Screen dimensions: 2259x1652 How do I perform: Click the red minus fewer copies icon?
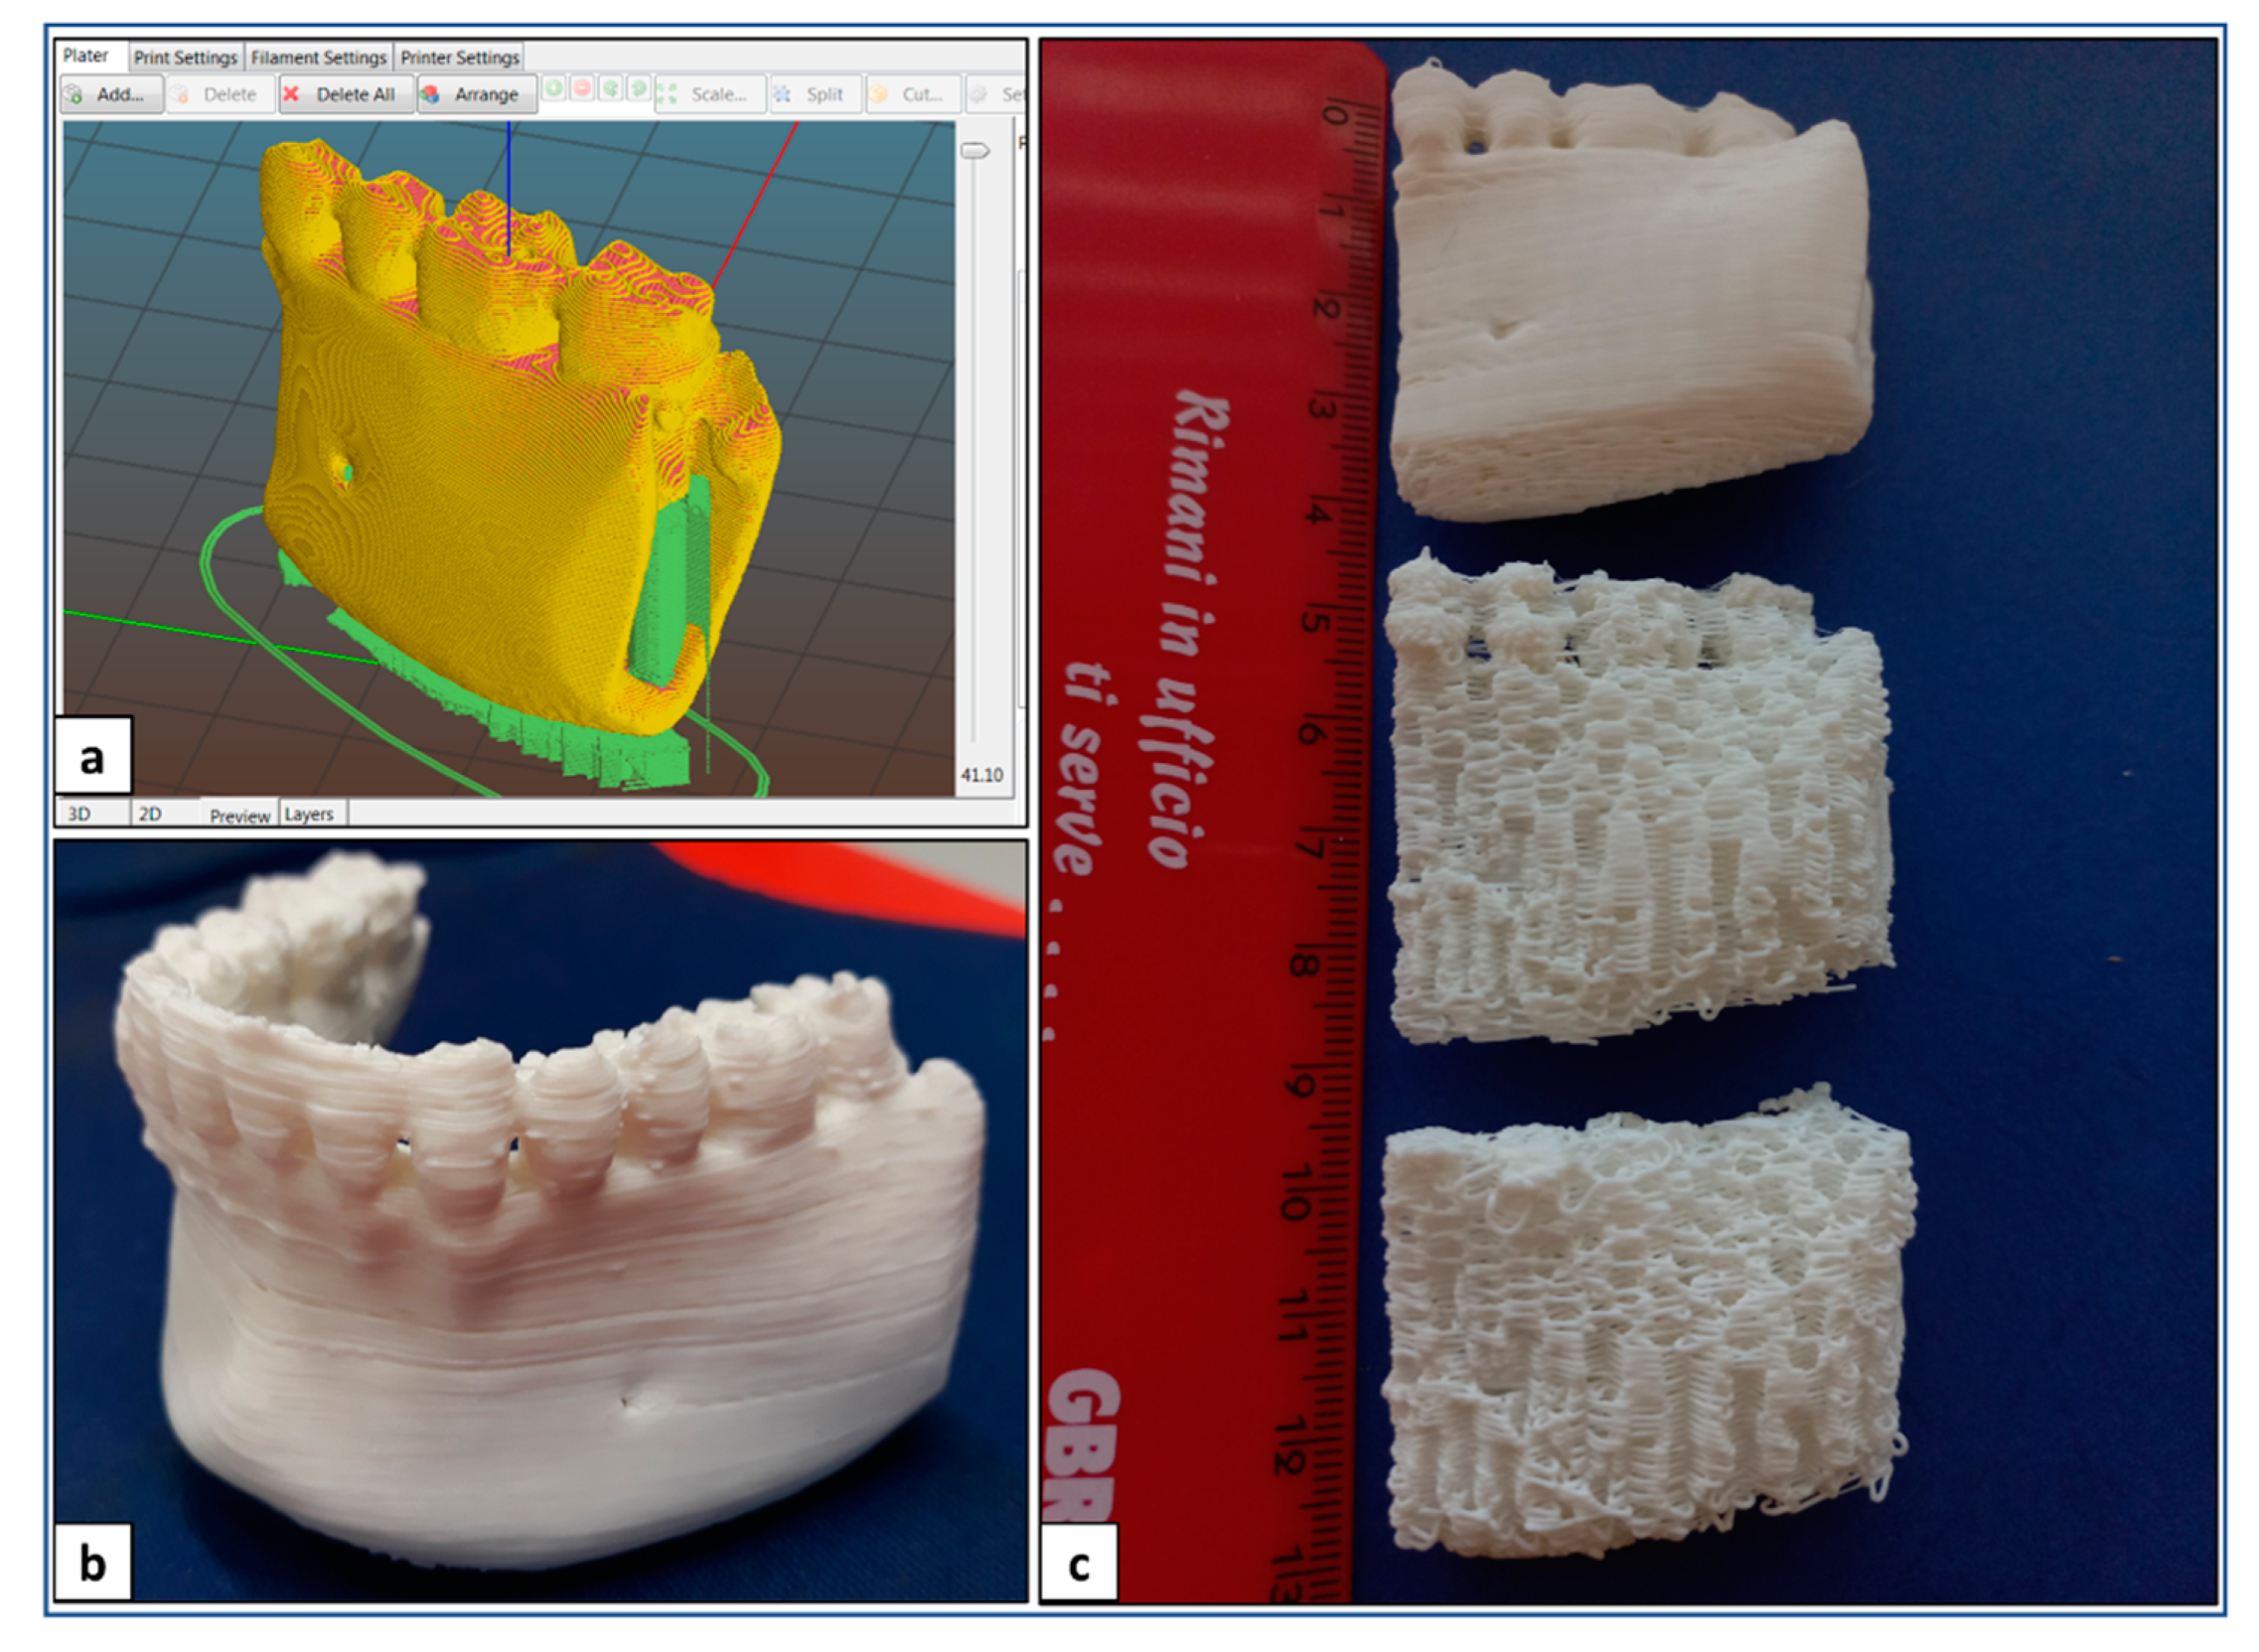pos(582,89)
